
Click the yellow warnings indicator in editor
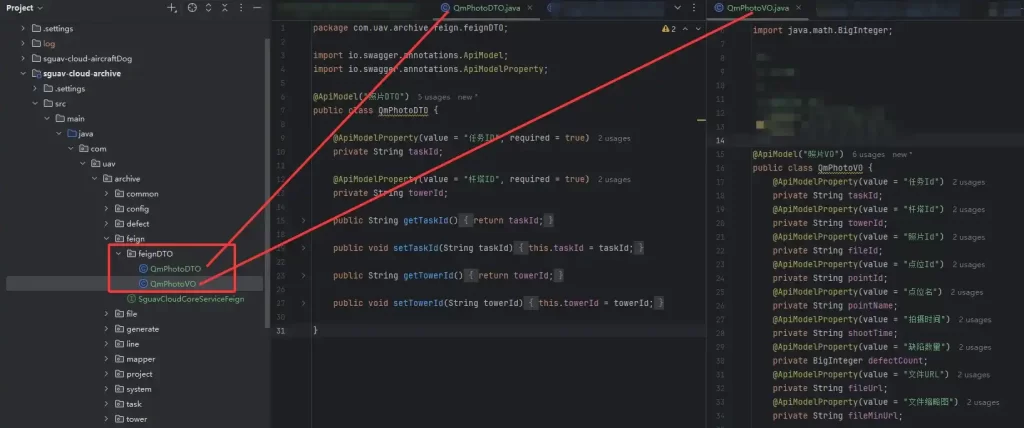(x=668, y=29)
